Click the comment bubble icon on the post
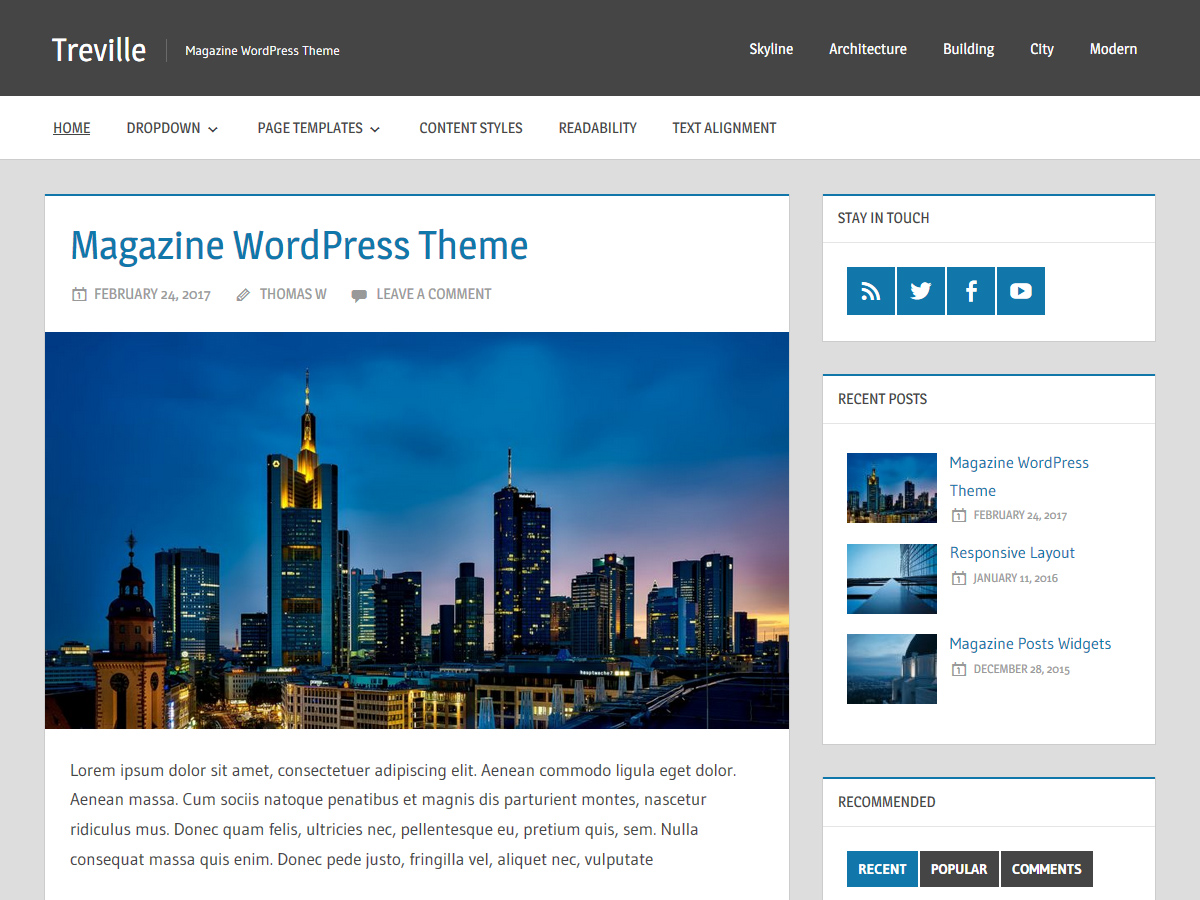 359,293
